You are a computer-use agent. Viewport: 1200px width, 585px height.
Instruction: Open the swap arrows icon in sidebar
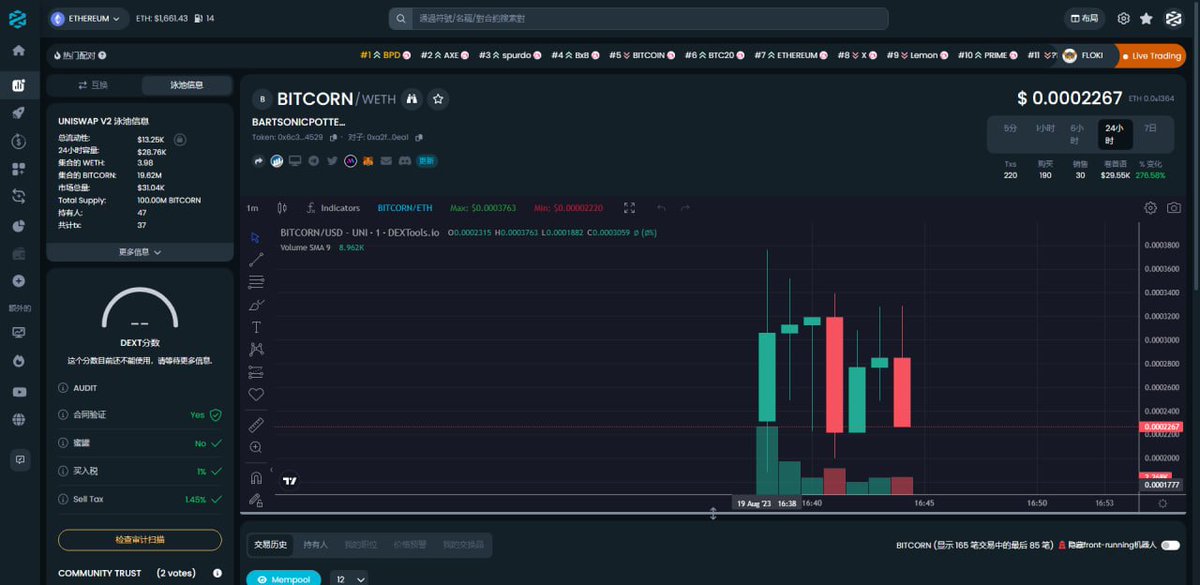click(18, 197)
